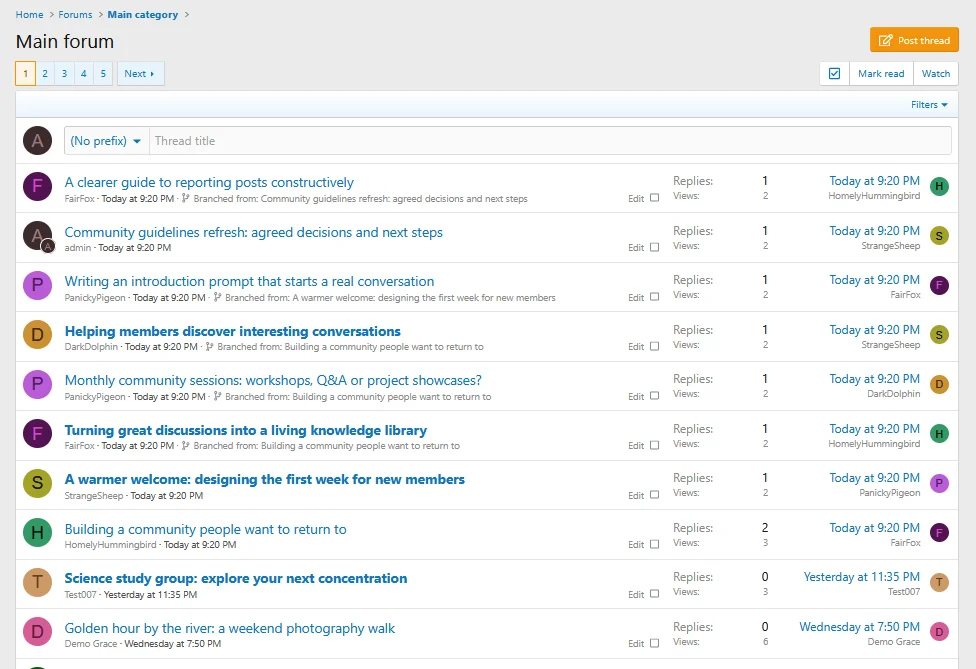Open thread Community guidelines refresh: agreed decisions

(253, 232)
